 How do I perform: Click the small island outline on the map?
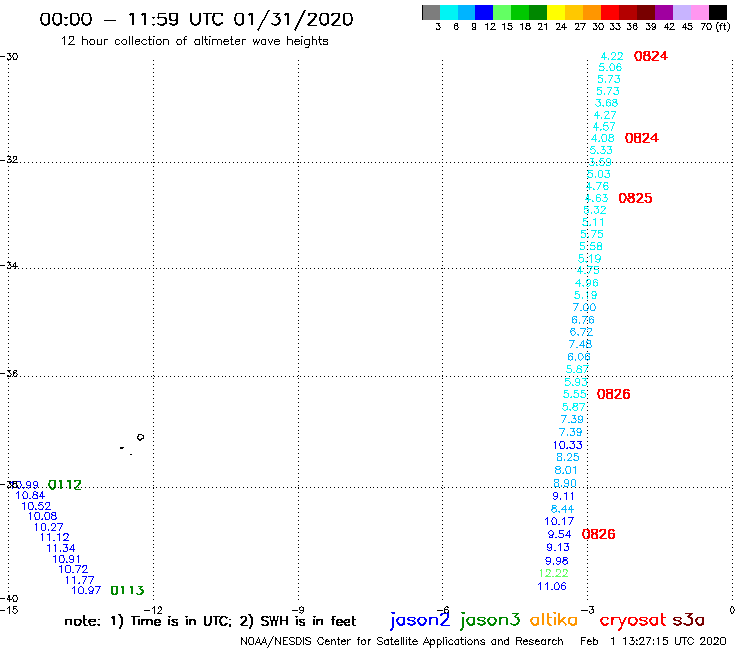click(140, 437)
